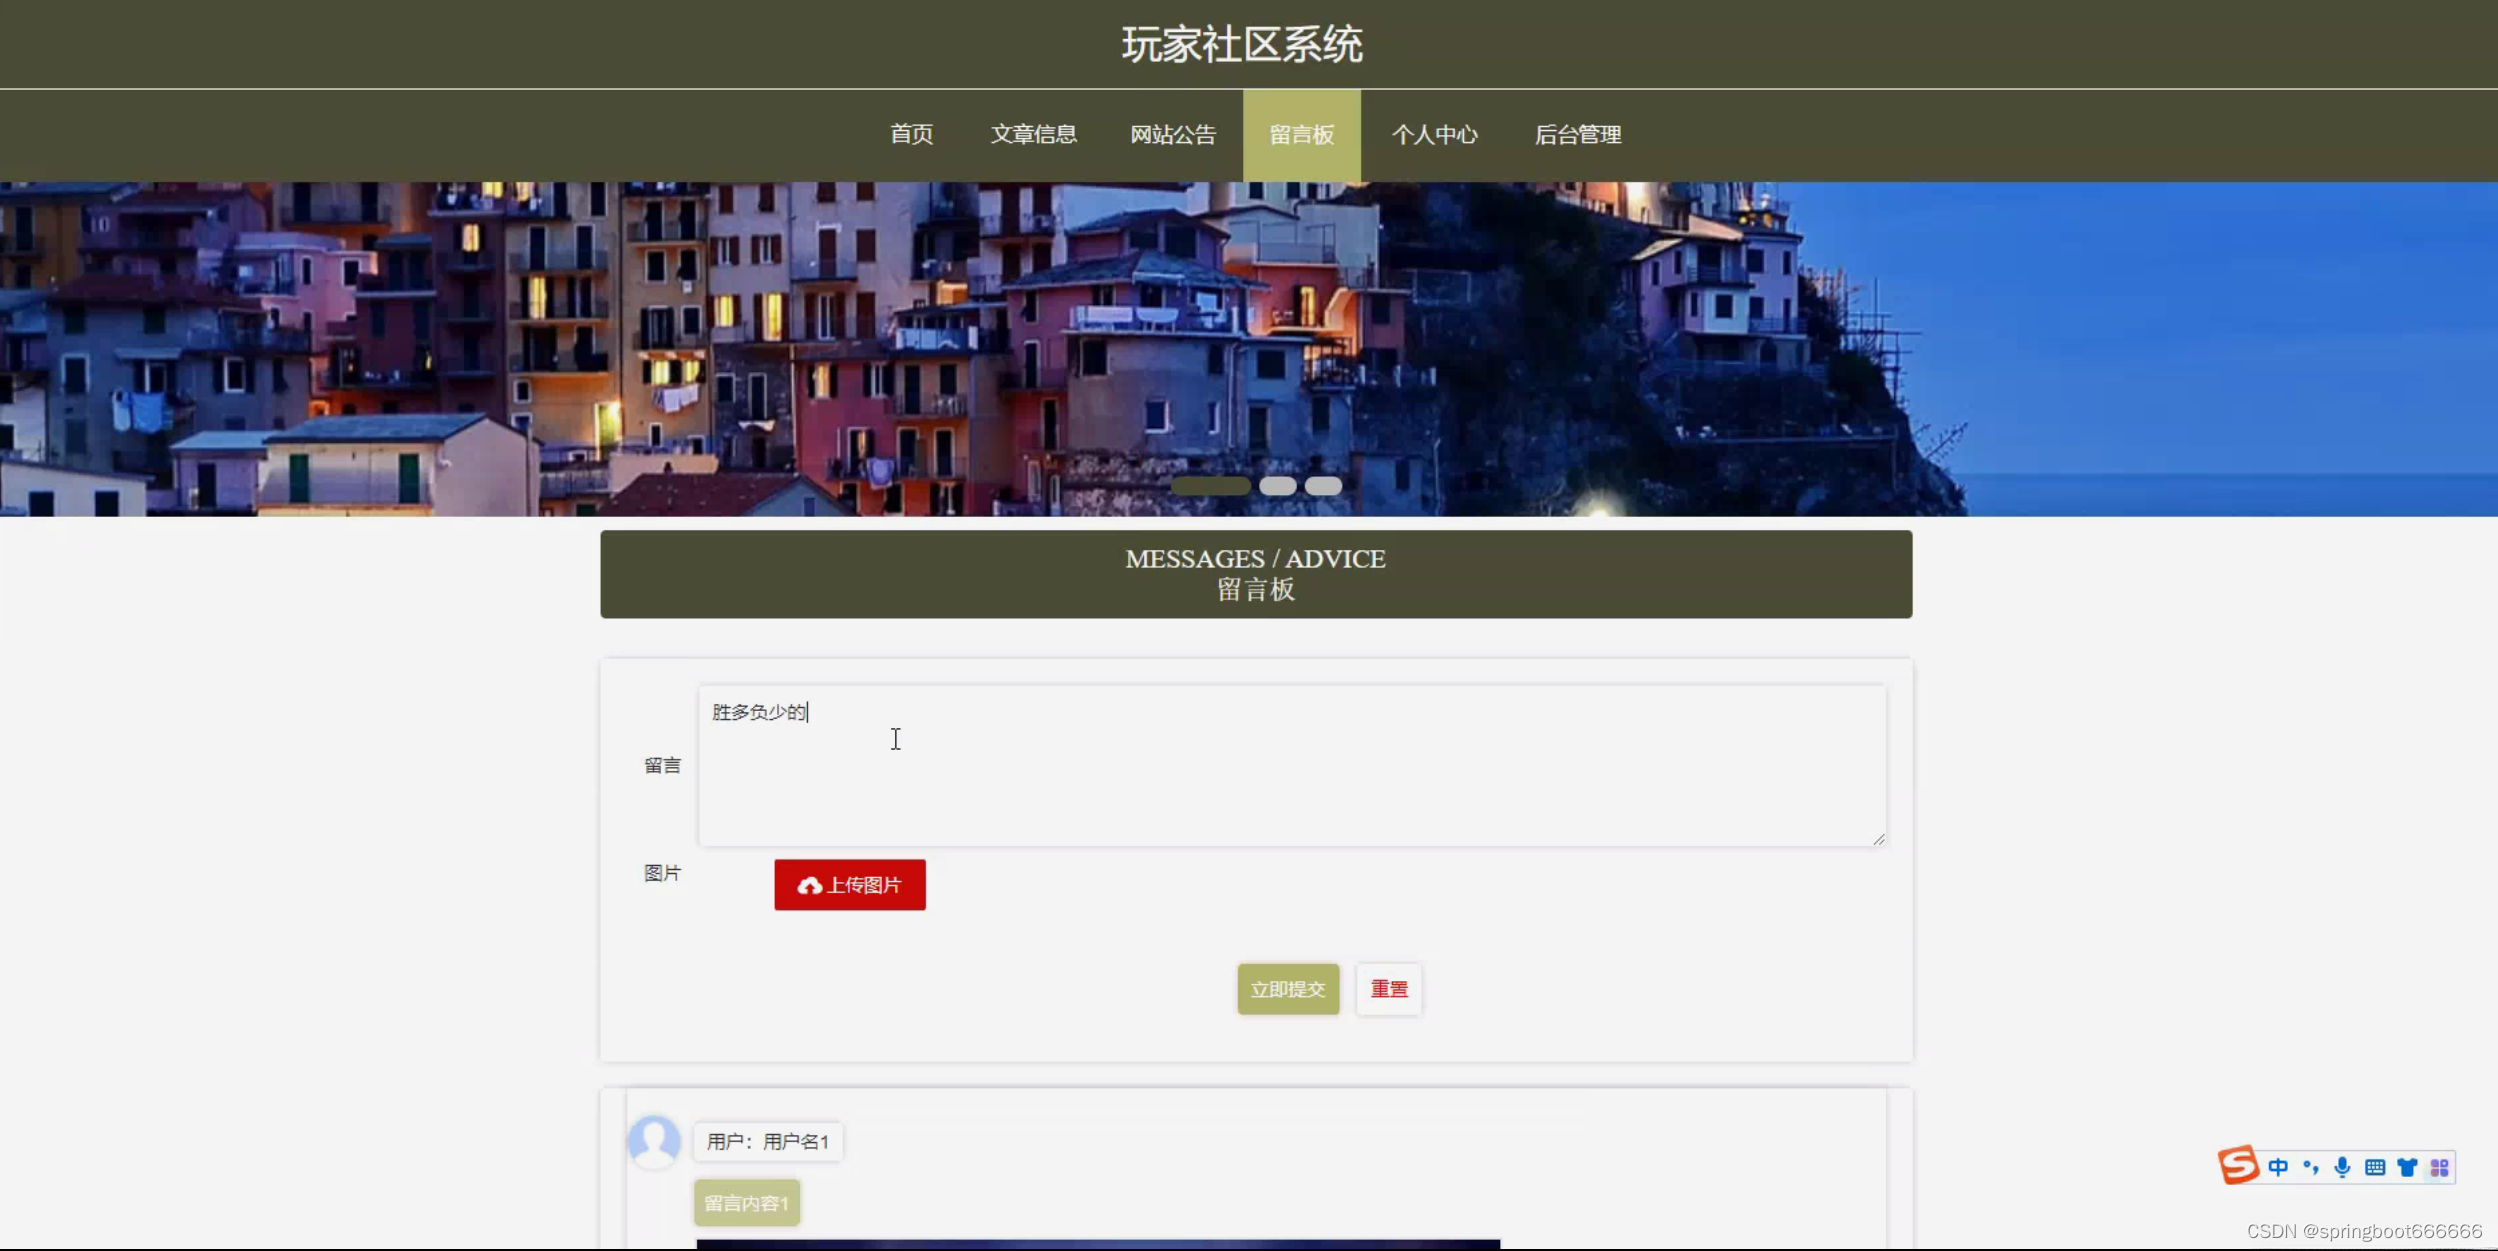Open 个人中心 menu item
This screenshot has width=2498, height=1251.
click(1434, 134)
